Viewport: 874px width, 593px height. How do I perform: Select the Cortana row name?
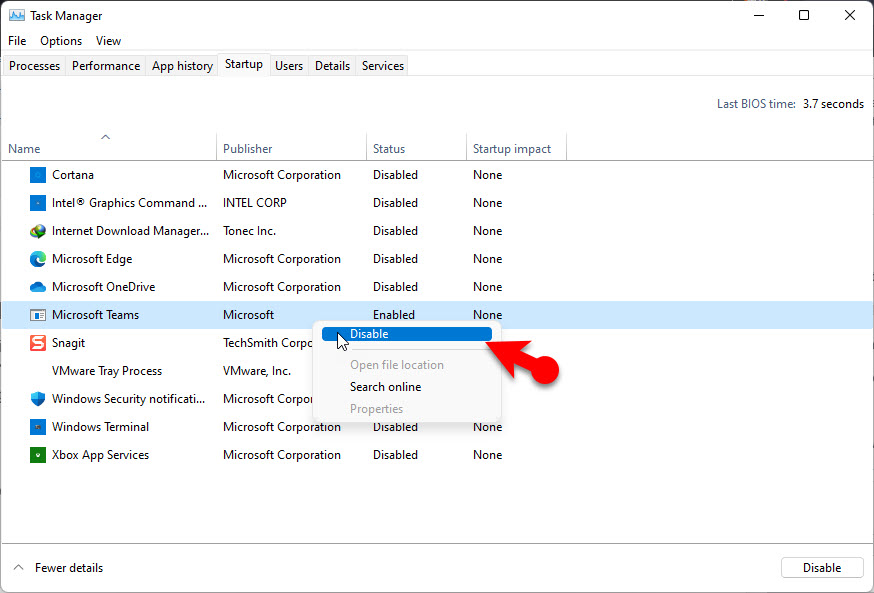pyautogui.click(x=72, y=175)
